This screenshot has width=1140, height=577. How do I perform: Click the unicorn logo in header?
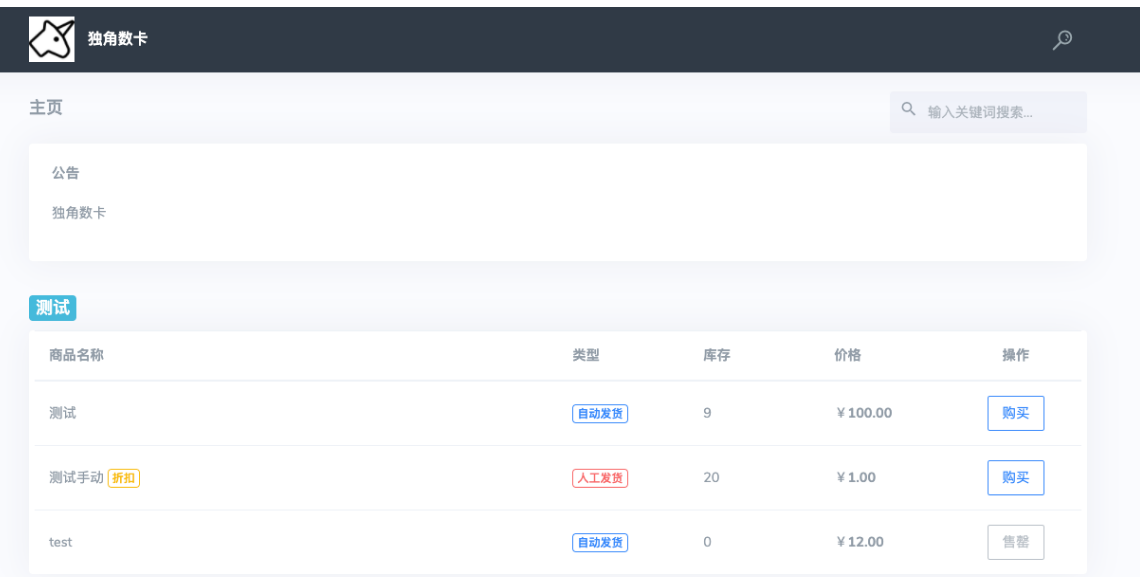[51, 39]
